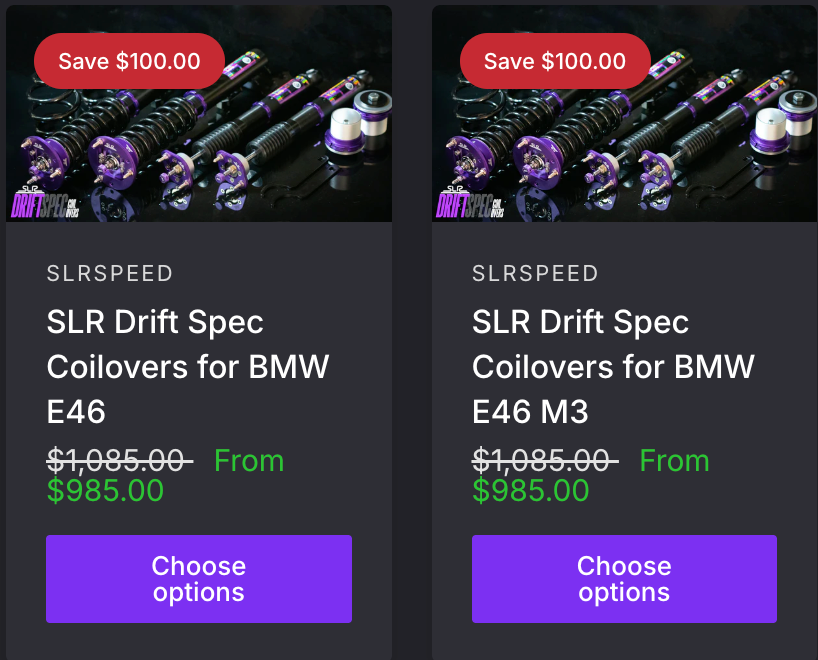Select the SLRSPEED brand label on the right card
The width and height of the screenshot is (818, 660).
(x=535, y=273)
